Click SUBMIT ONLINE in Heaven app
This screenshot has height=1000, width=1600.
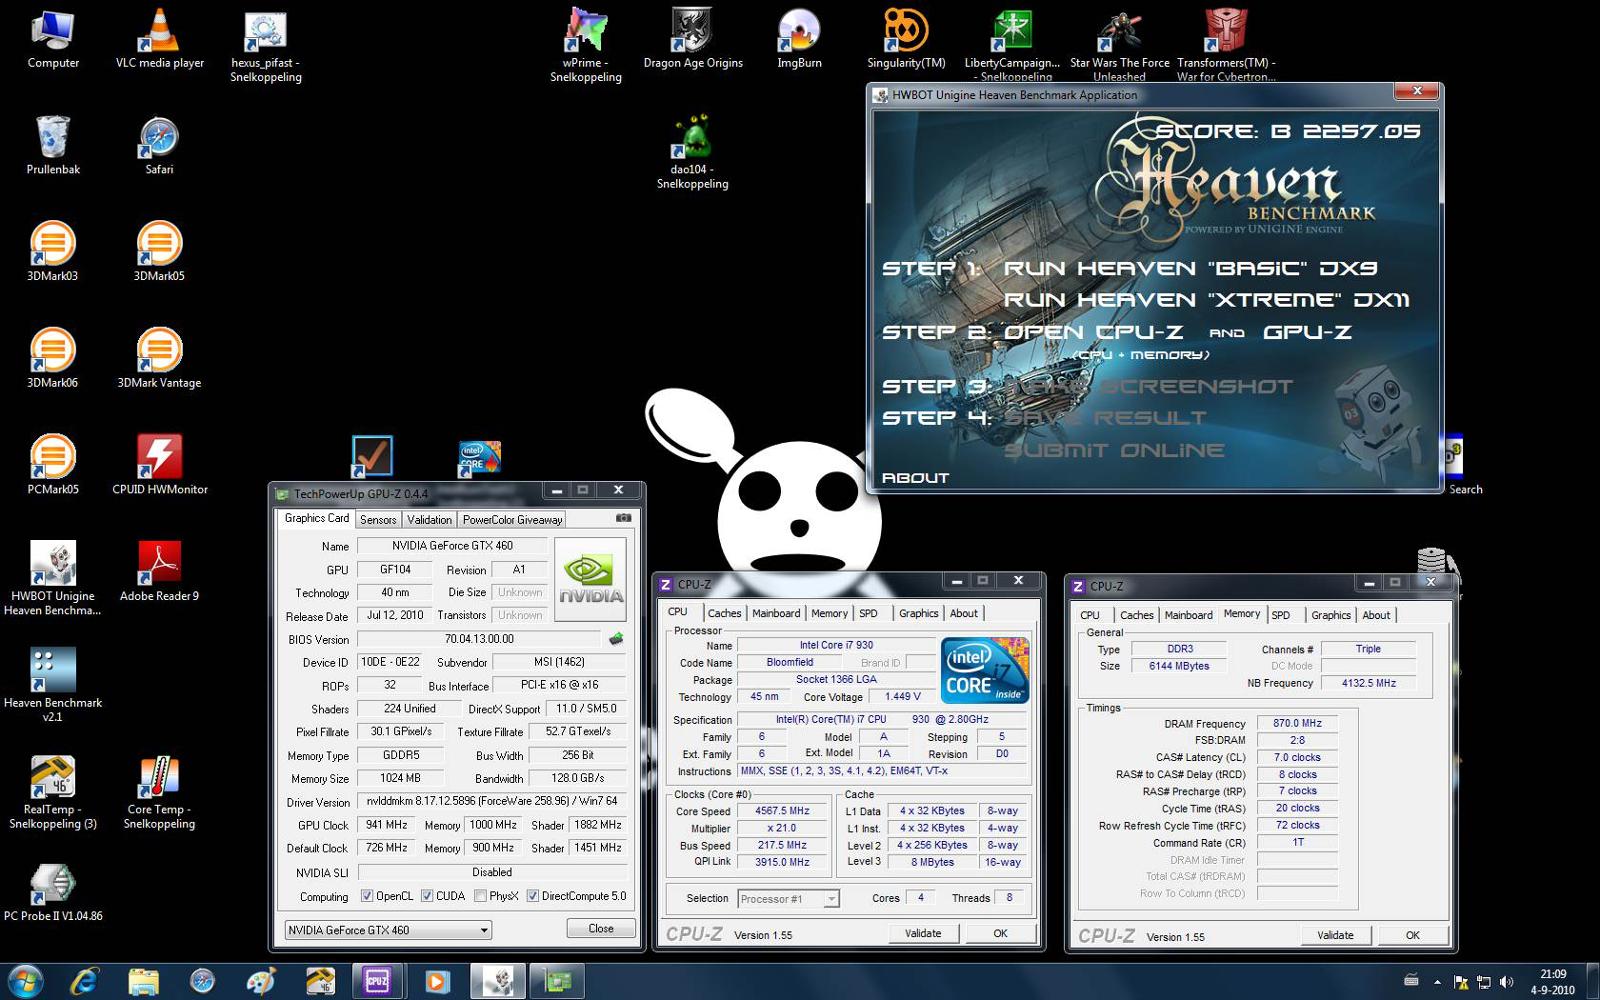pos(1114,450)
